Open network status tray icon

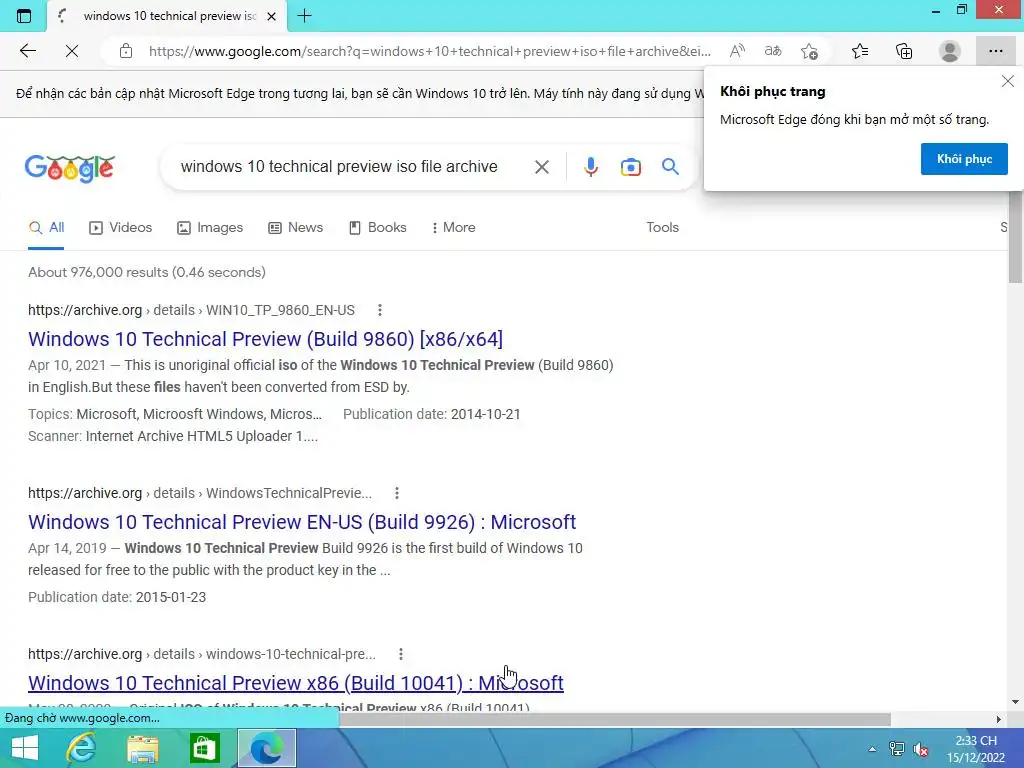click(897, 749)
